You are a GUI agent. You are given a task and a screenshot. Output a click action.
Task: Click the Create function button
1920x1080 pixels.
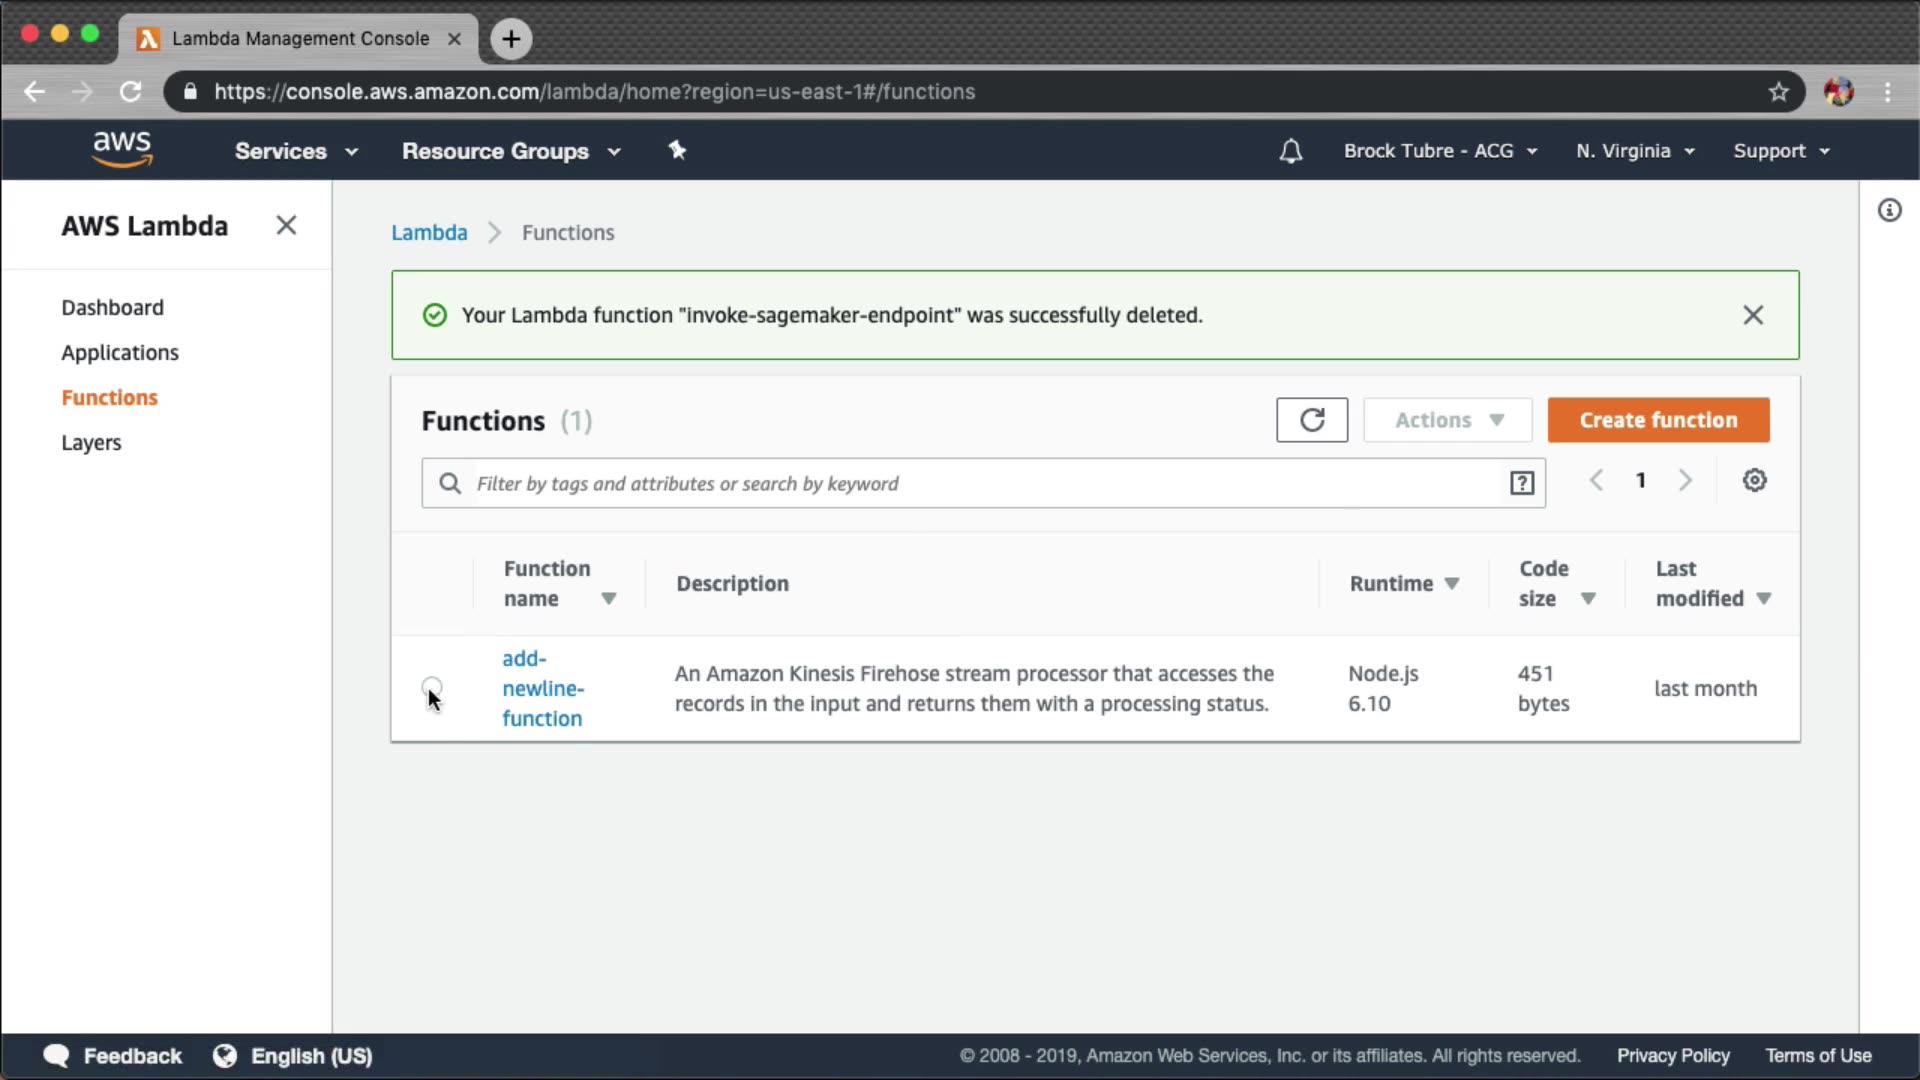(x=1658, y=420)
